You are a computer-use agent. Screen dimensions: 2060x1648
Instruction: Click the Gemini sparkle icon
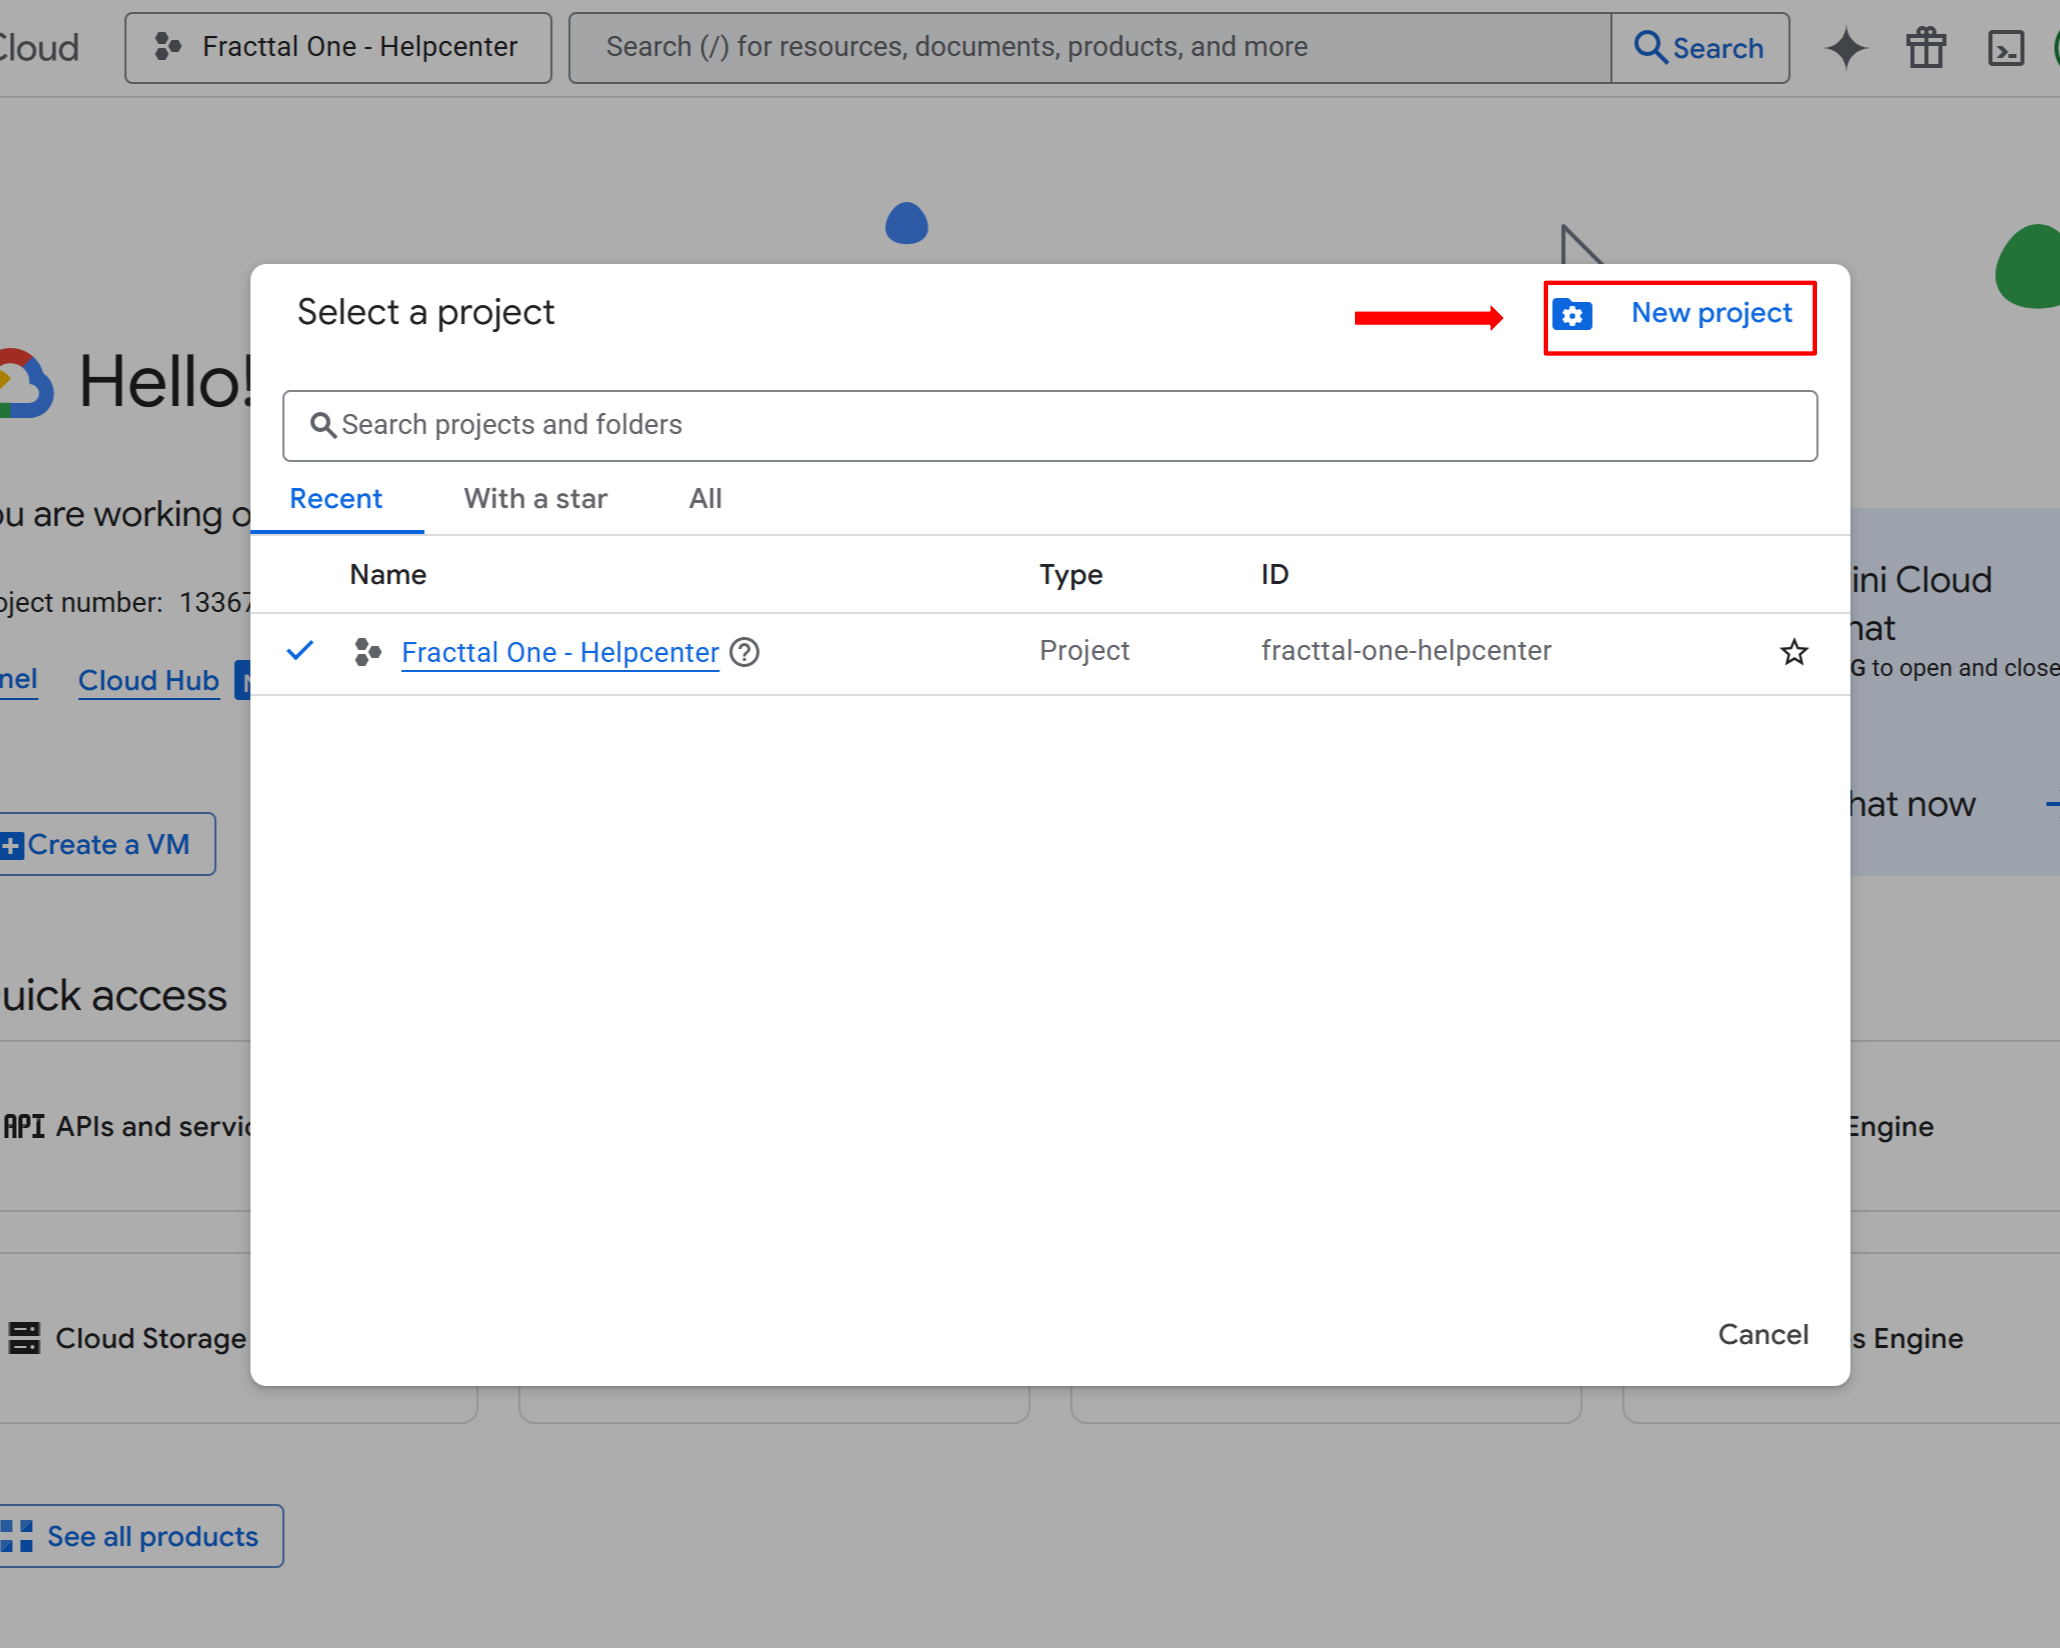pyautogui.click(x=1845, y=48)
